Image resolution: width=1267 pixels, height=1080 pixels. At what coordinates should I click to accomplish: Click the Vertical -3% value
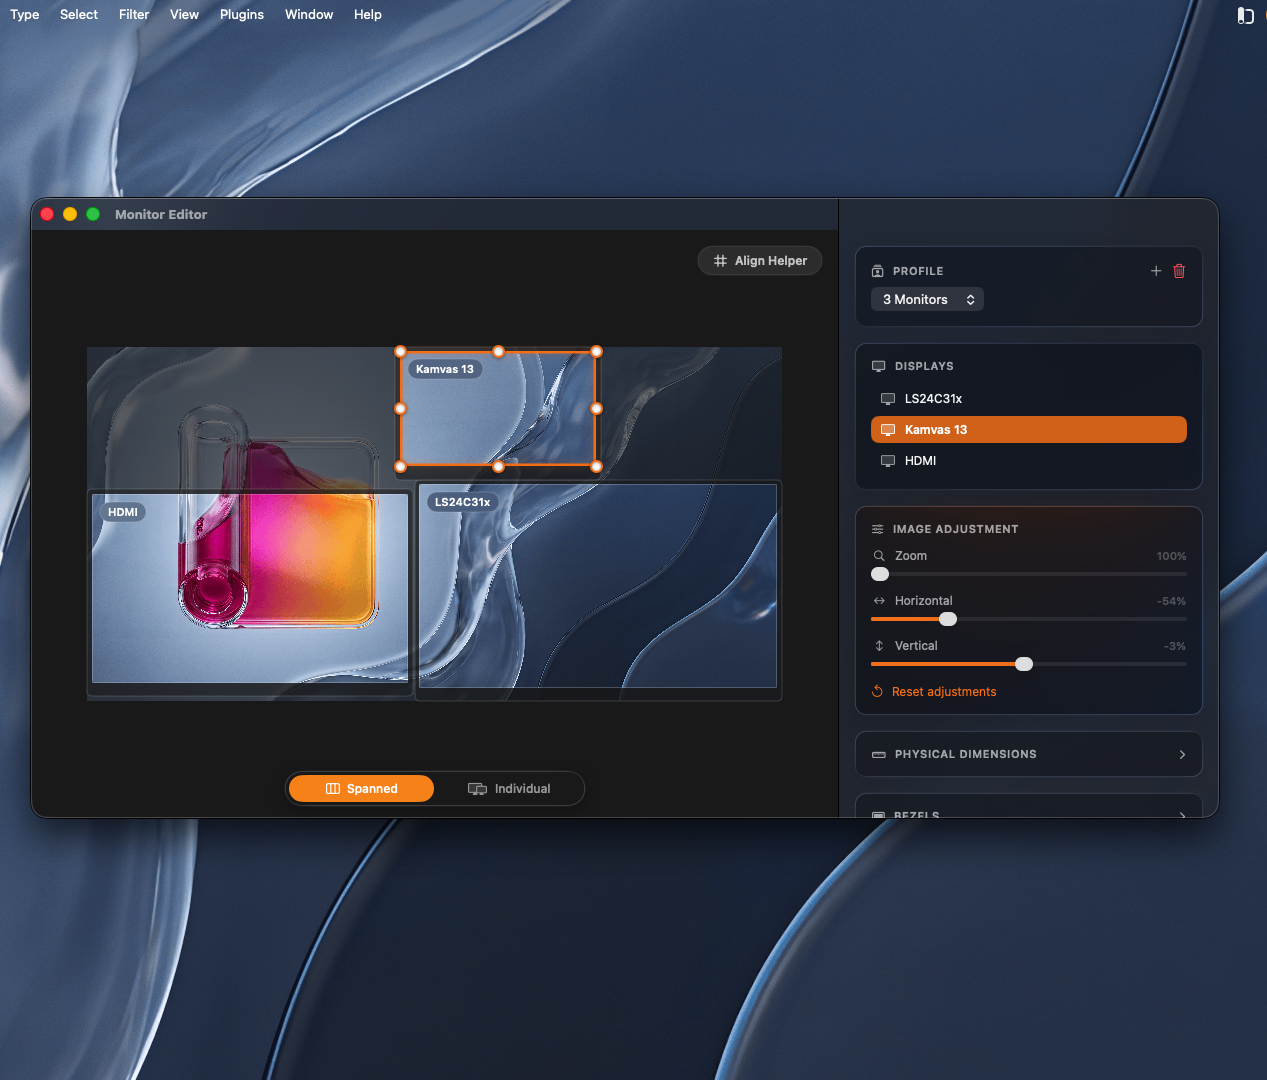[x=1174, y=646]
